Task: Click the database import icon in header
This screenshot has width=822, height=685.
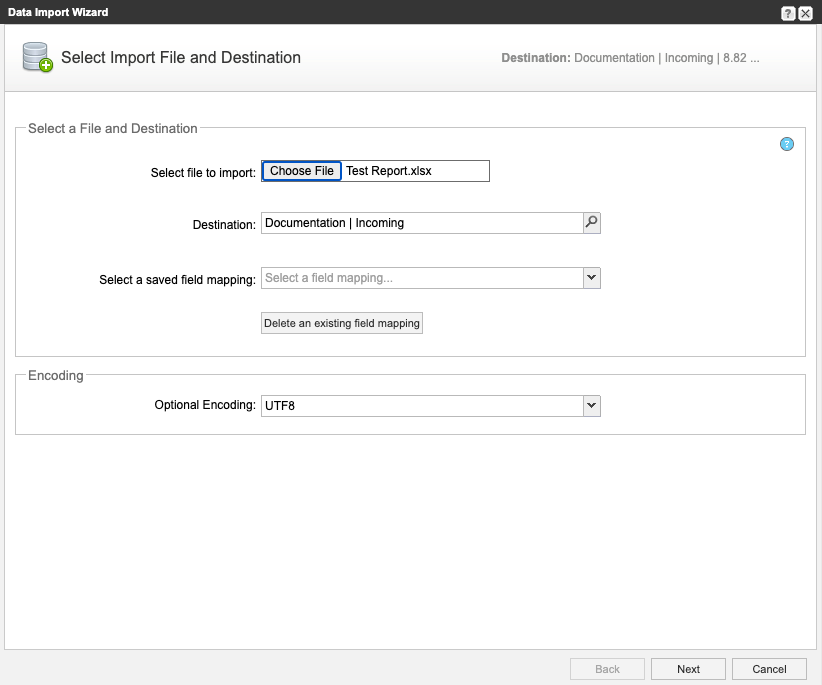Action: tap(37, 58)
